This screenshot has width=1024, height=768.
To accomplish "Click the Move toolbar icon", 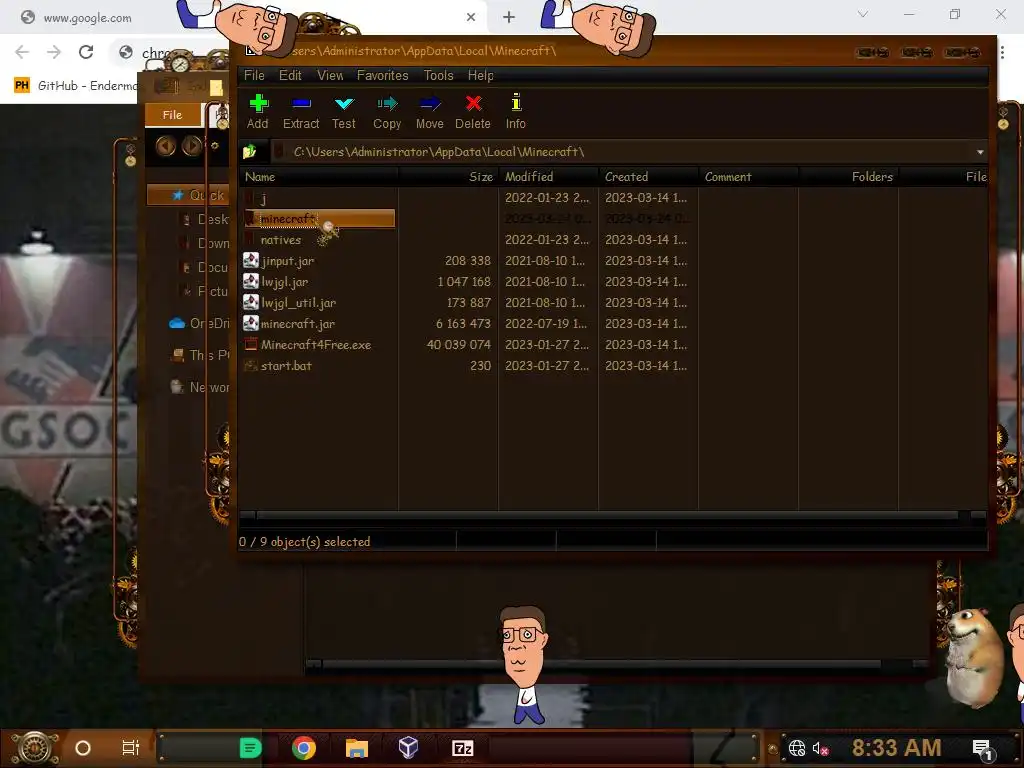I will (x=430, y=103).
